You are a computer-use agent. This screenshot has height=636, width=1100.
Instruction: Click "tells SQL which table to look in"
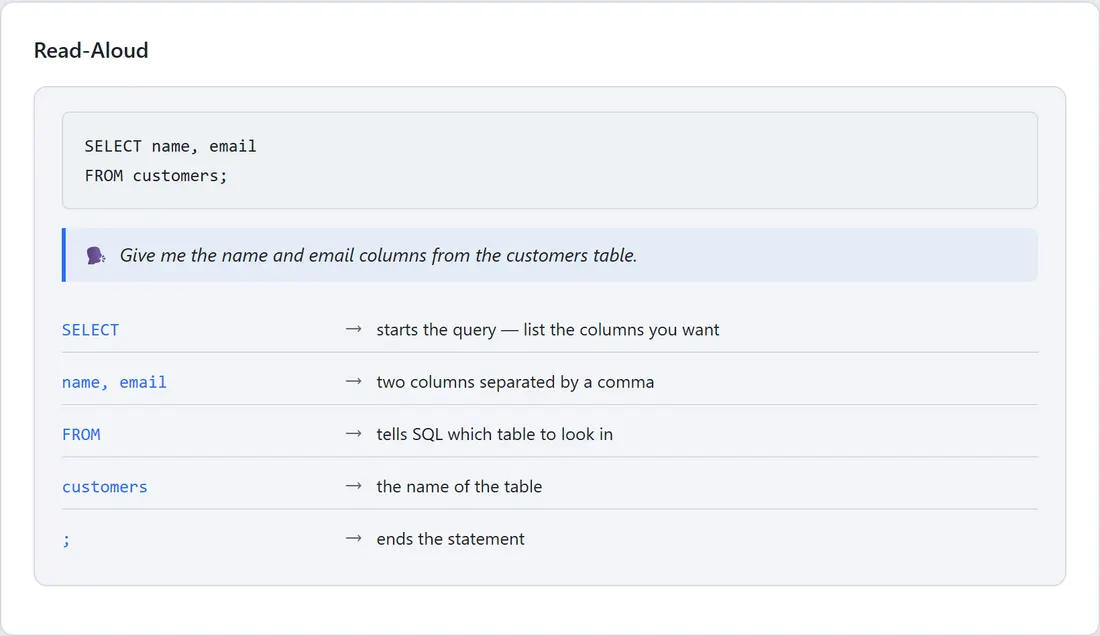click(495, 434)
